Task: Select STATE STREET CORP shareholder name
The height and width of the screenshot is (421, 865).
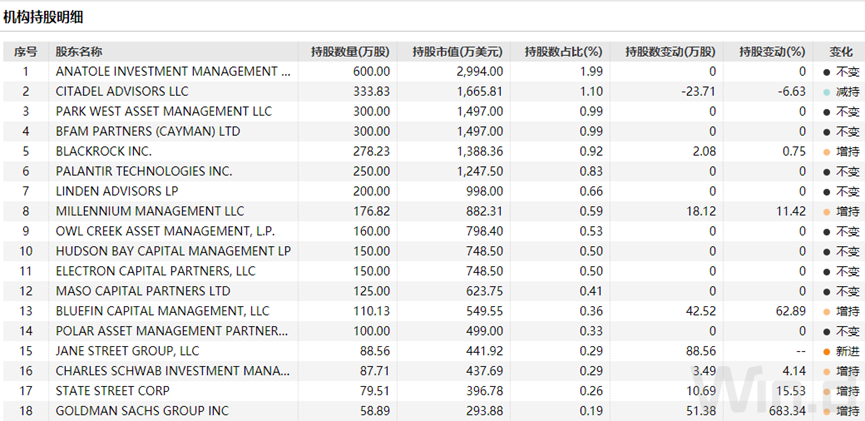Action: click(x=113, y=391)
